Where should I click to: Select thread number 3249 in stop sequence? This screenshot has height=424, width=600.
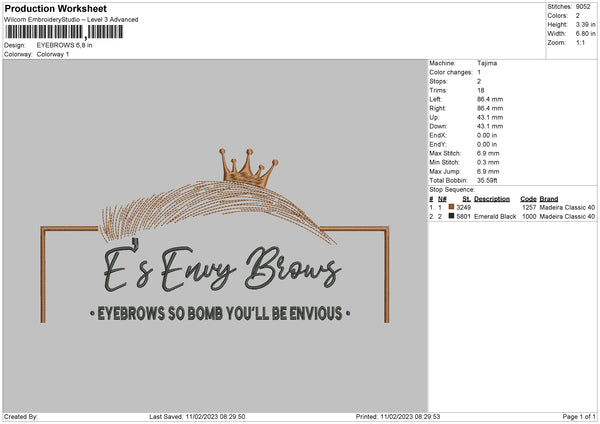click(464, 207)
